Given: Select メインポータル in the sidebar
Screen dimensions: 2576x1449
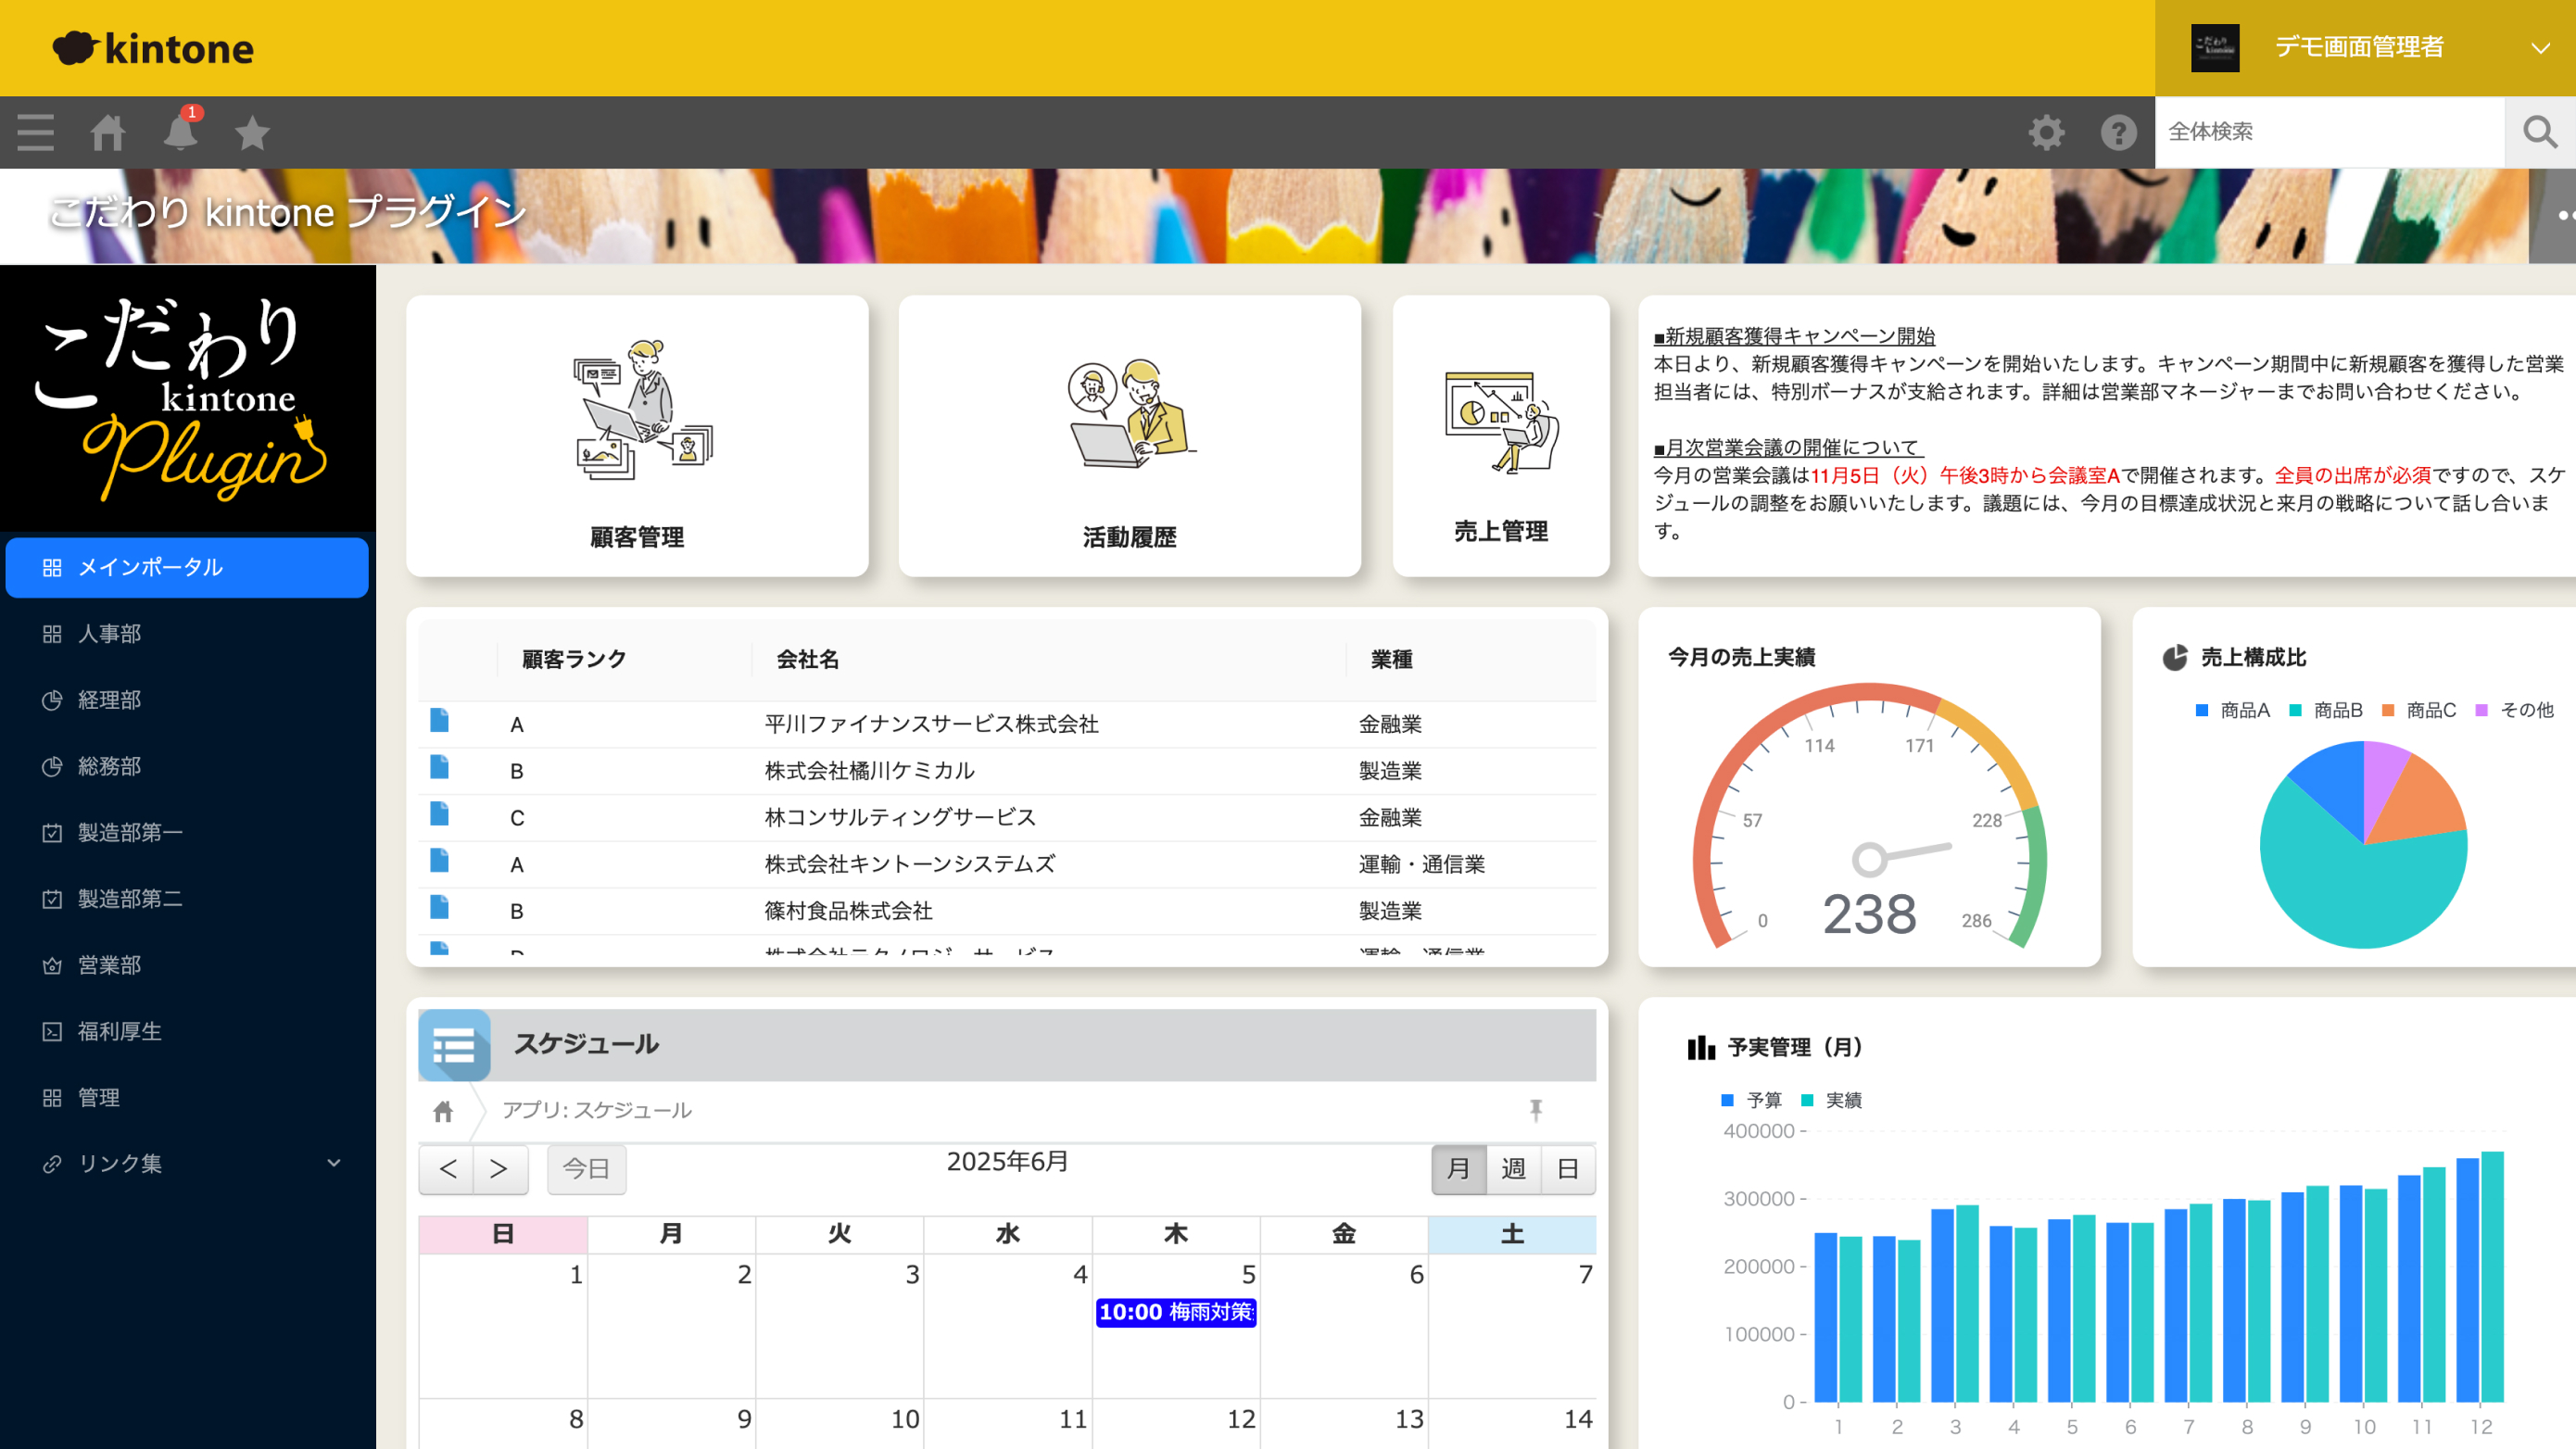Looking at the screenshot, I should 187,567.
